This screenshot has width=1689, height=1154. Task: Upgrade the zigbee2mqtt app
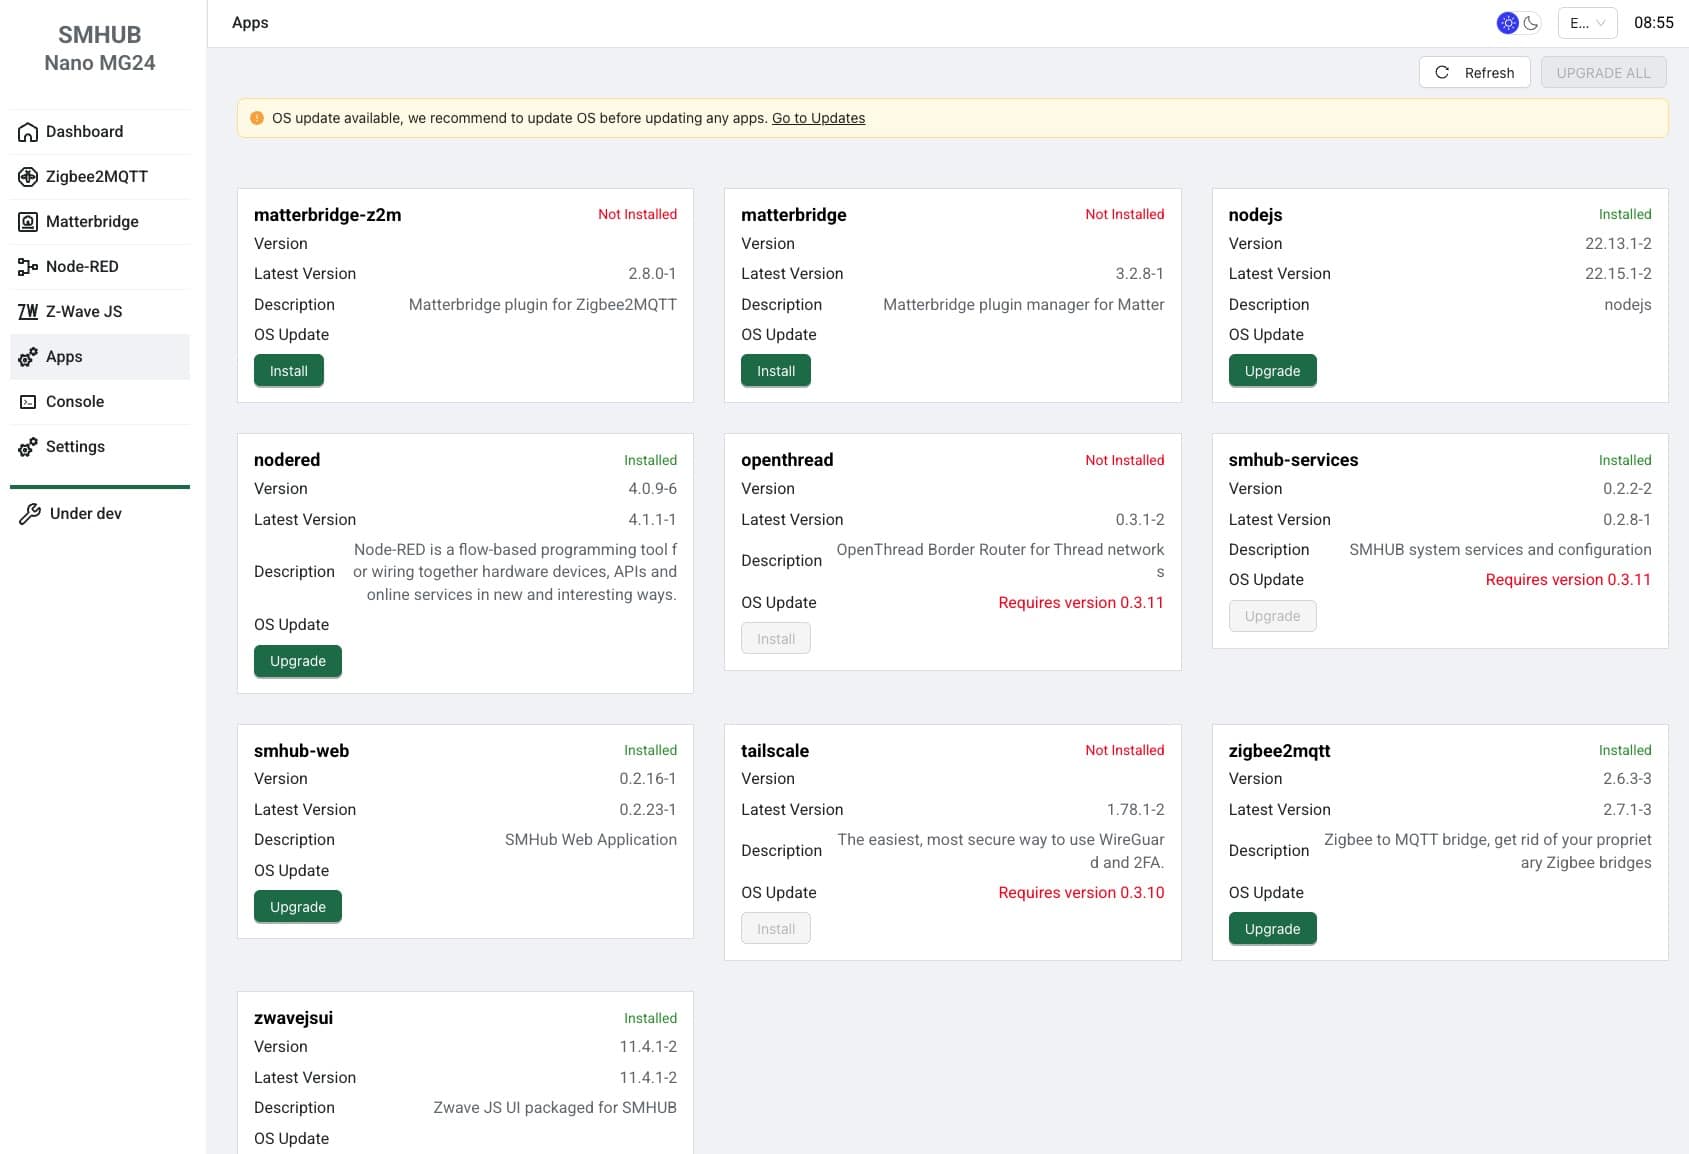pos(1272,929)
